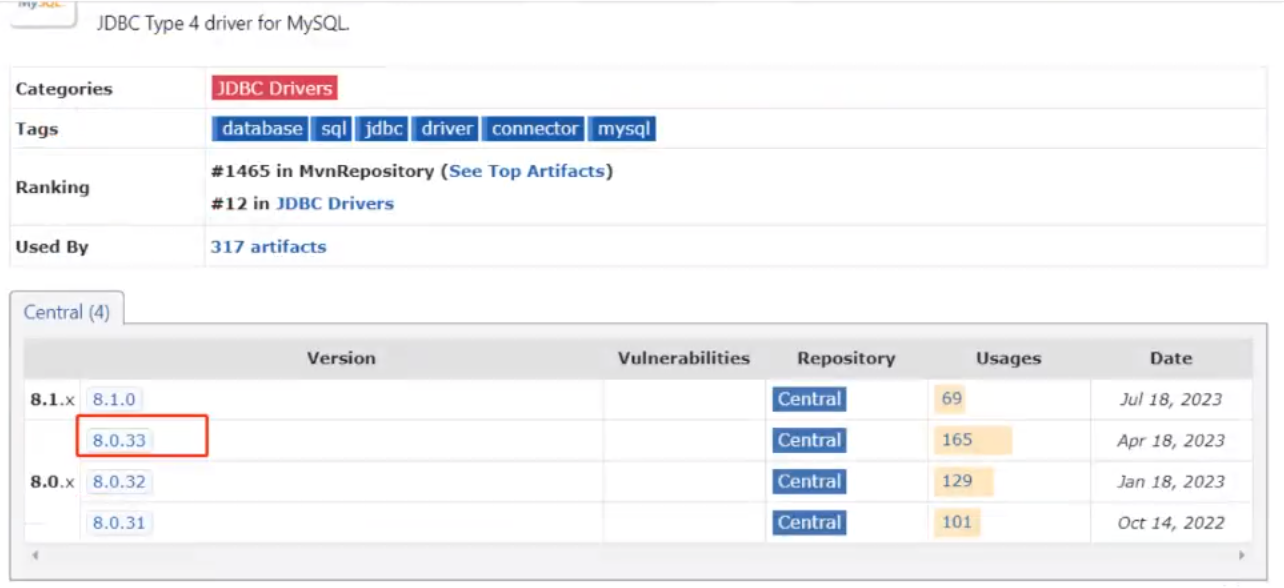The image size is (1284, 588).
Task: Click the table's left scroll arrow
Action: [x=36, y=555]
